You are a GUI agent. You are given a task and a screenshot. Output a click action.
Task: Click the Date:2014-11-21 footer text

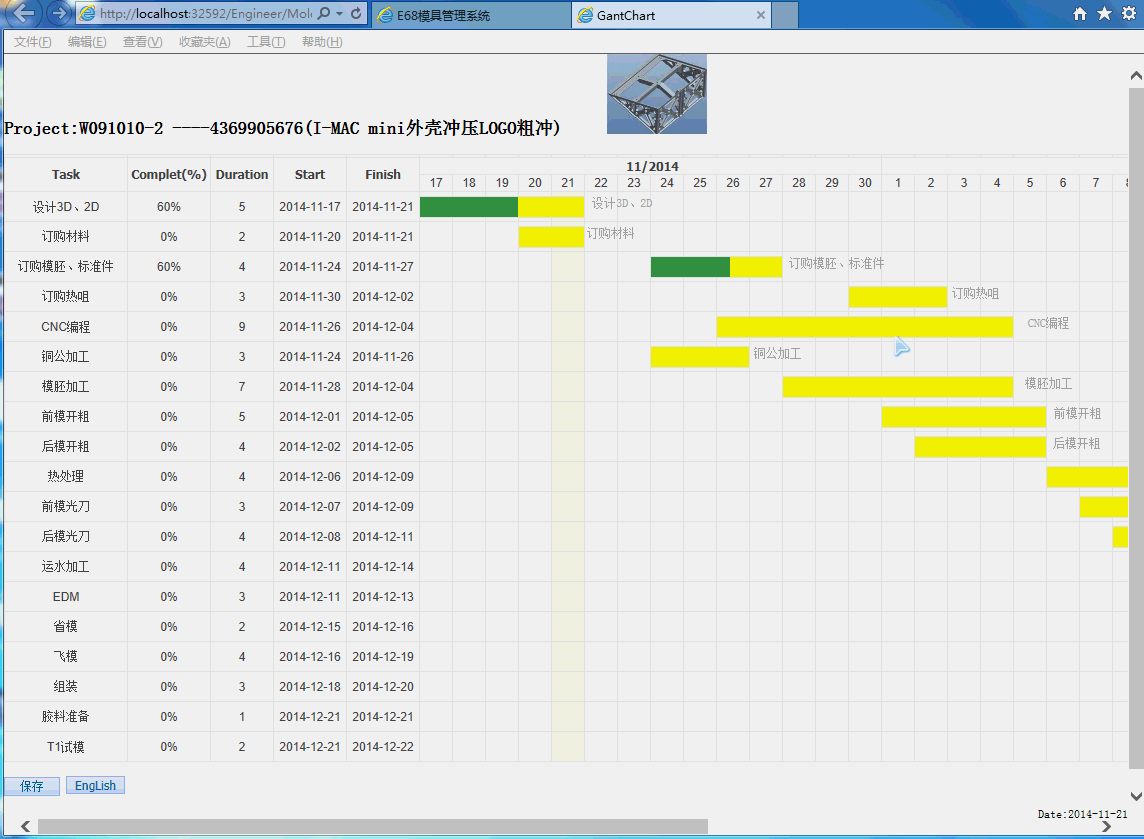(x=1082, y=813)
